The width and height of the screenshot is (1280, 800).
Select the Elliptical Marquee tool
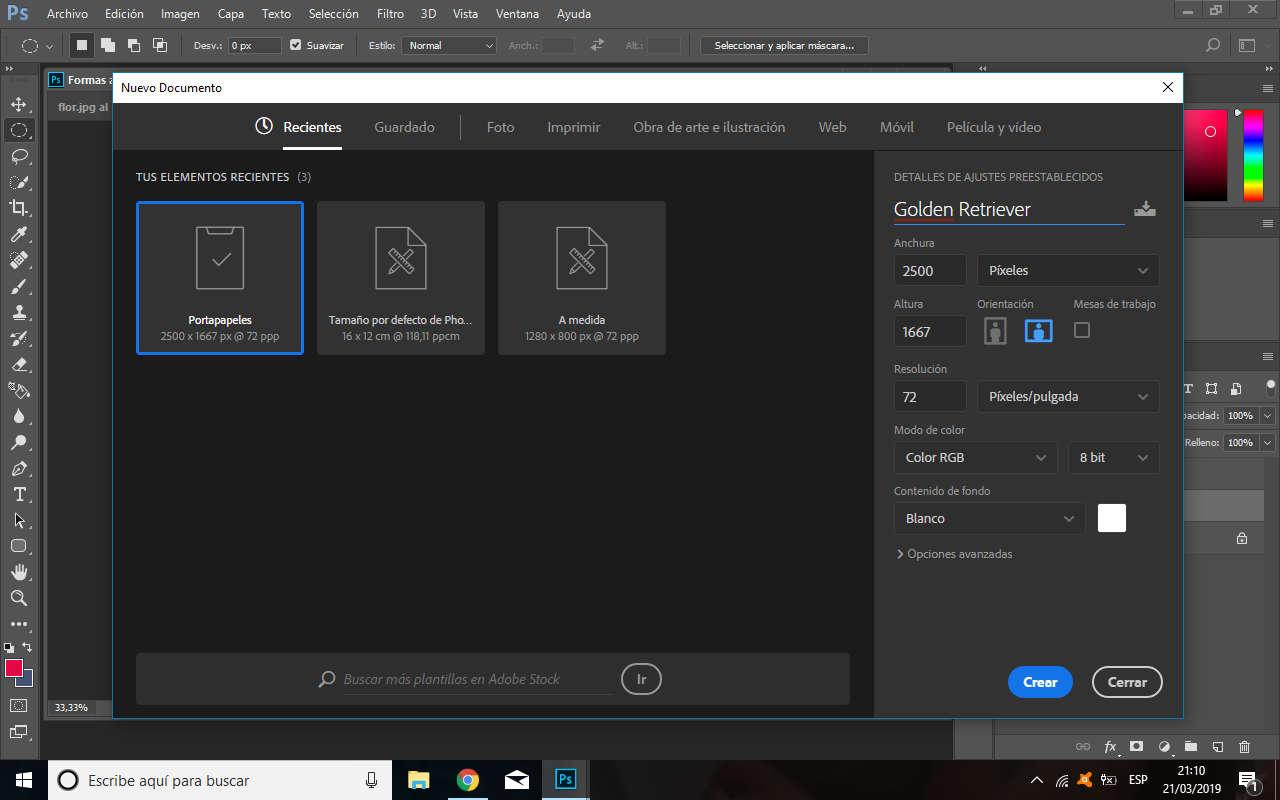18,130
